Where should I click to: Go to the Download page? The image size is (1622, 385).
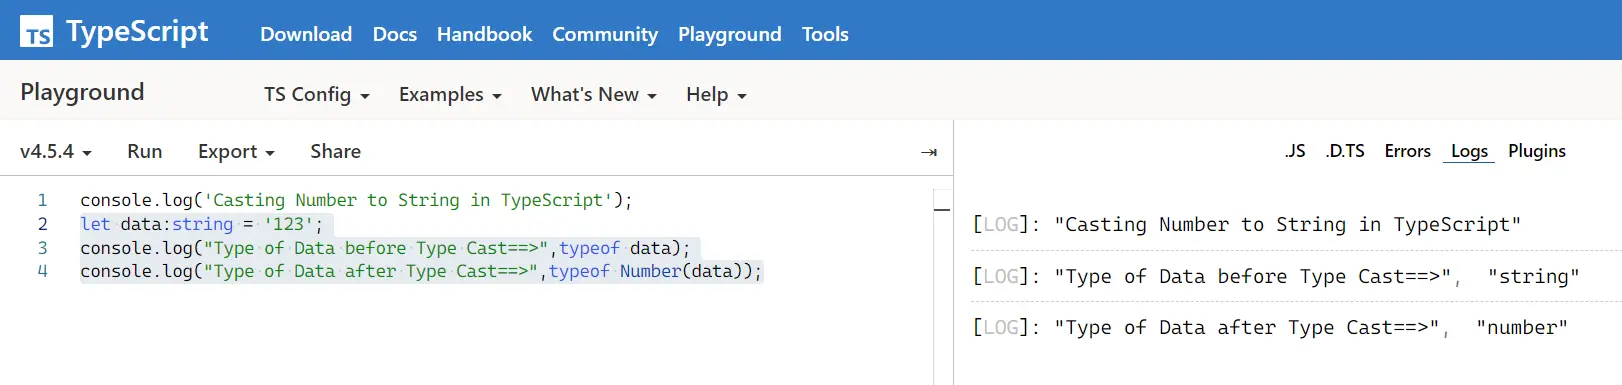pyautogui.click(x=306, y=34)
